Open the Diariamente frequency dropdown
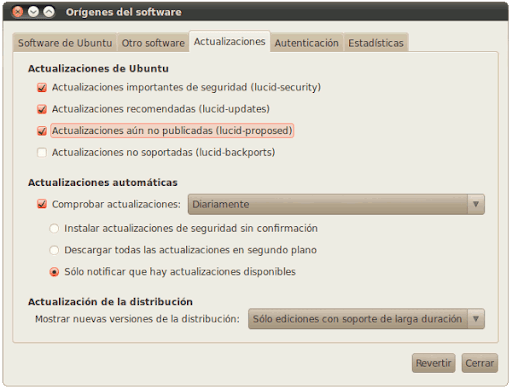Image resolution: width=512 pixels, height=389 pixels. click(x=336, y=204)
